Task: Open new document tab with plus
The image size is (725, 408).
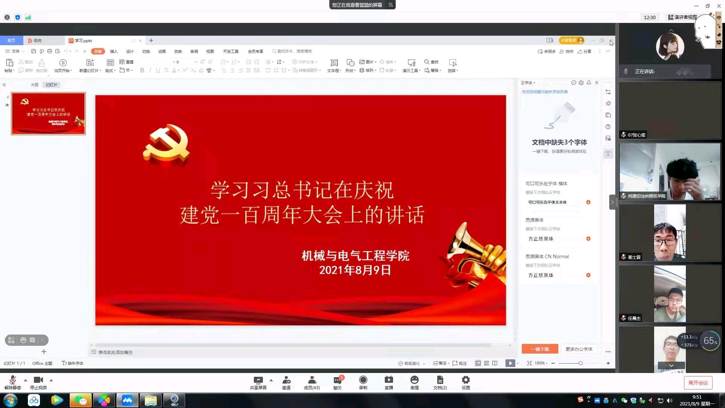Action: tap(151, 41)
